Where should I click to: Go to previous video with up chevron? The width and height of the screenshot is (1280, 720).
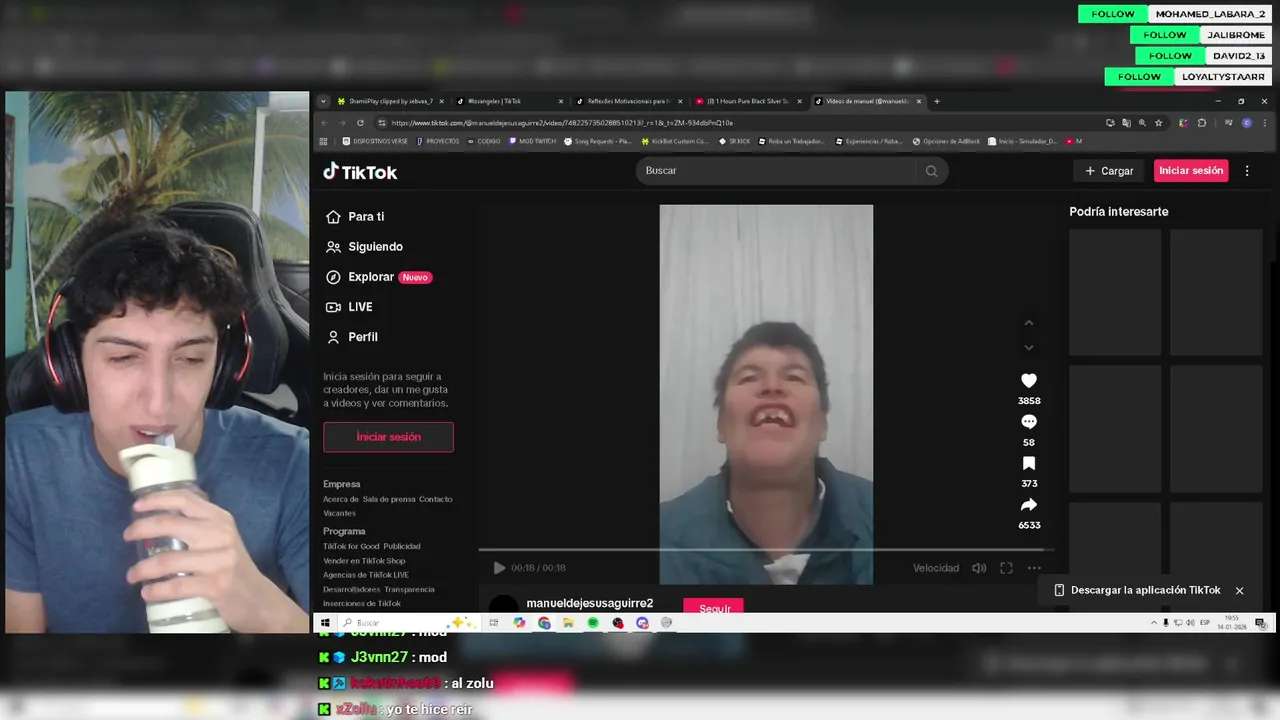[1029, 323]
